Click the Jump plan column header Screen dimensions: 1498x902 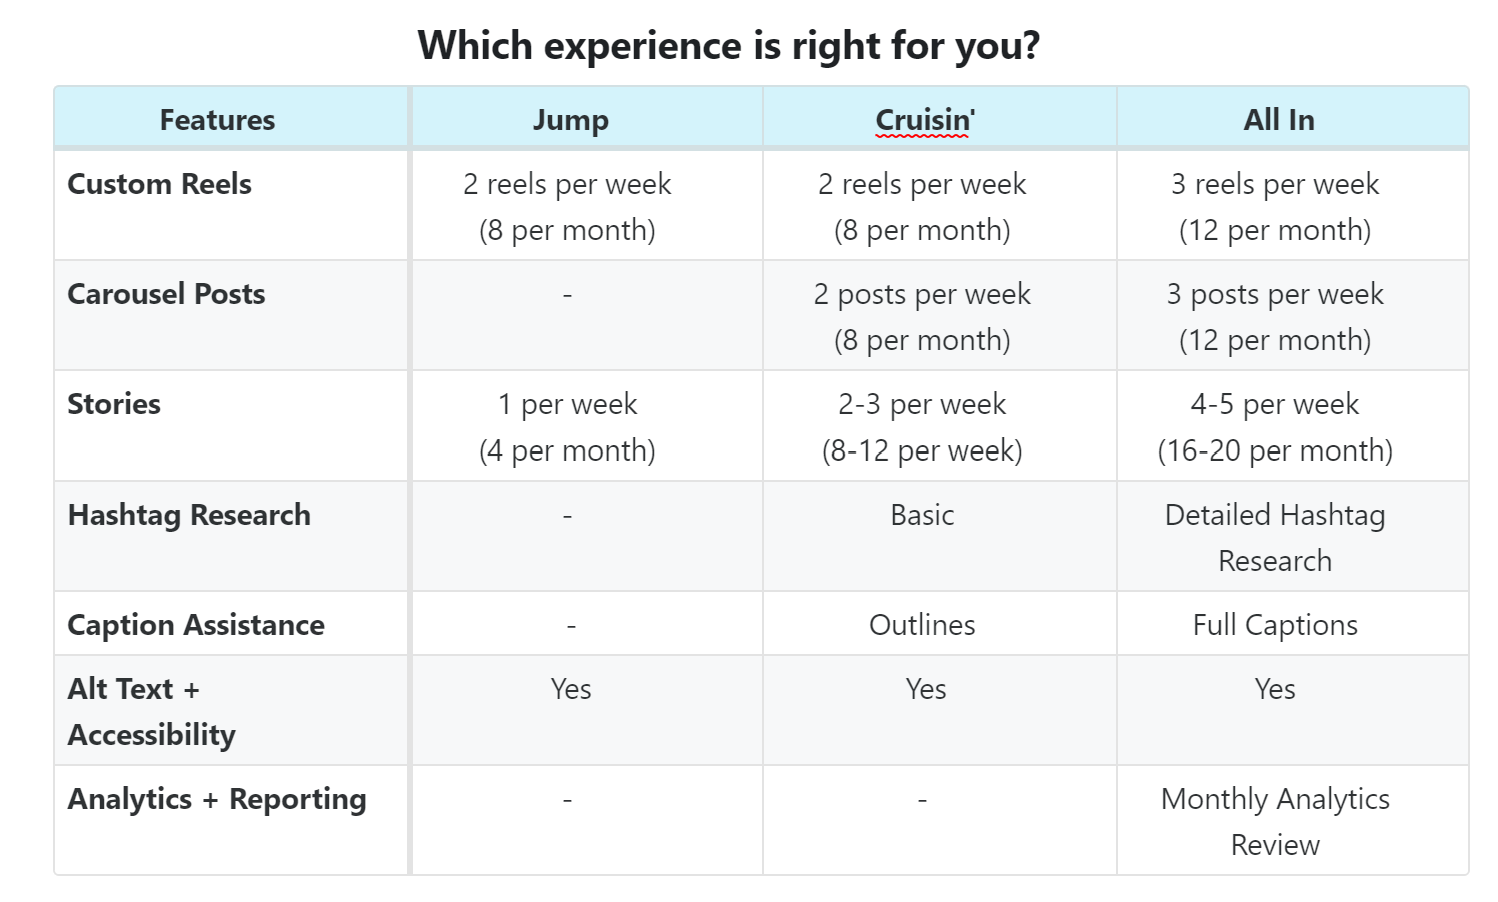pyautogui.click(x=570, y=120)
